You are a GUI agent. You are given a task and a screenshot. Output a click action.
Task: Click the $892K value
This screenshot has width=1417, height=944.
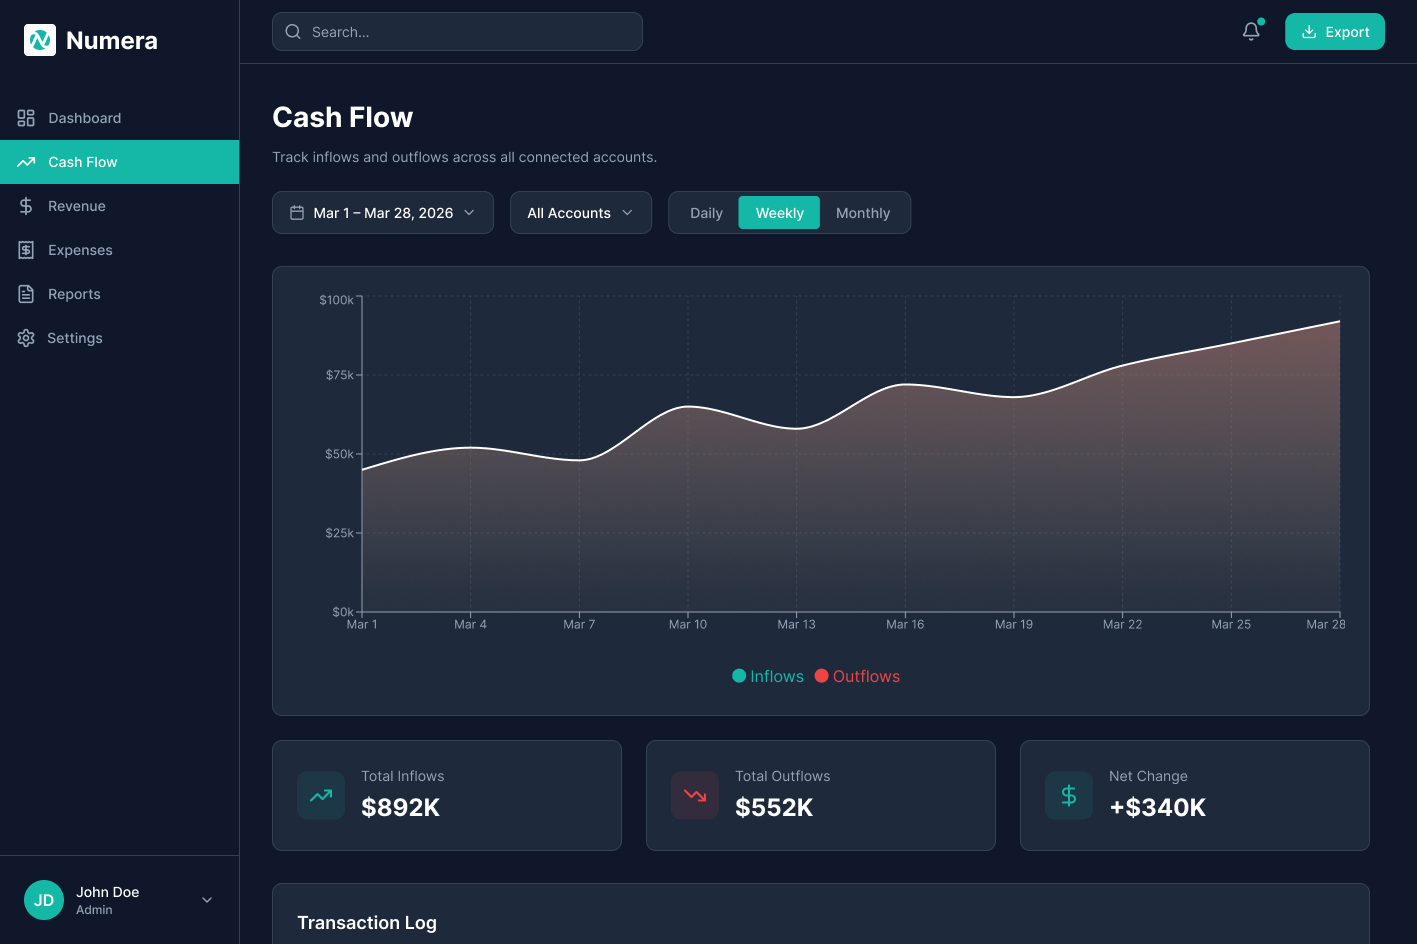pyautogui.click(x=400, y=807)
